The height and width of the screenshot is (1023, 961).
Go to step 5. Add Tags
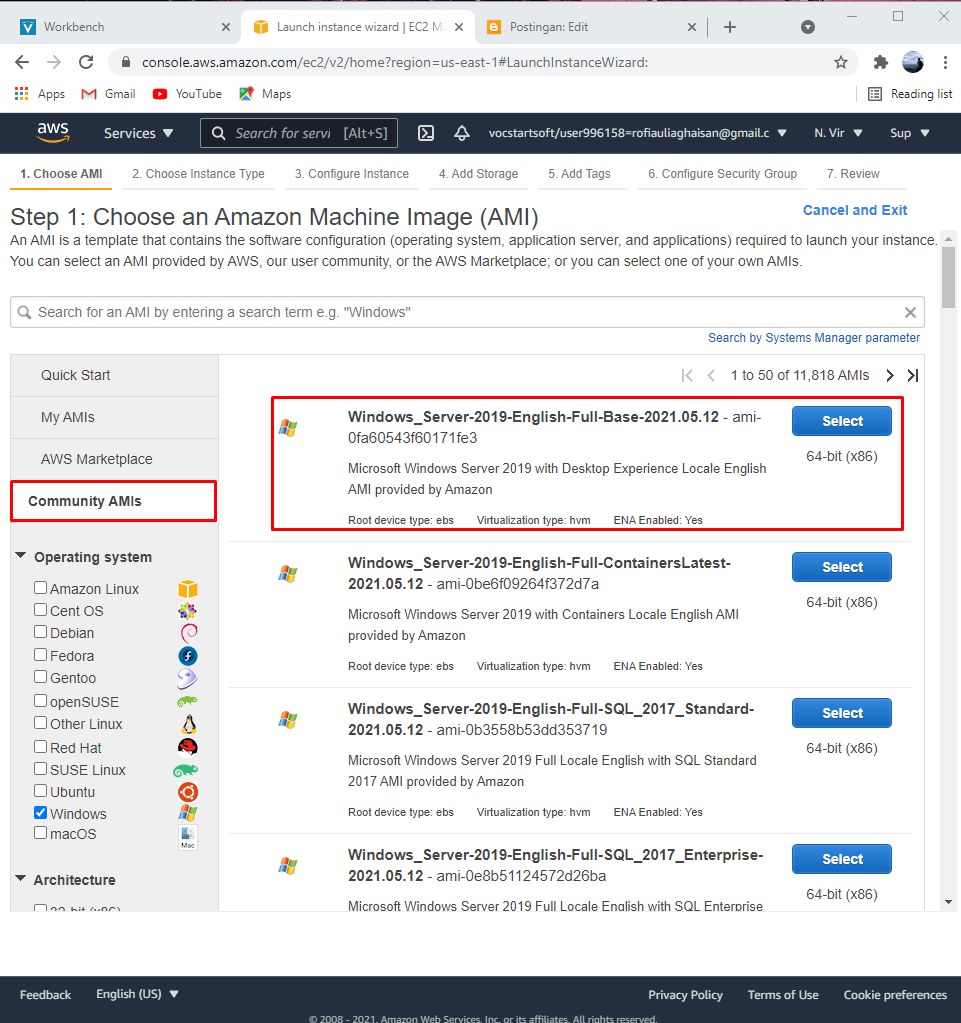[x=579, y=174]
